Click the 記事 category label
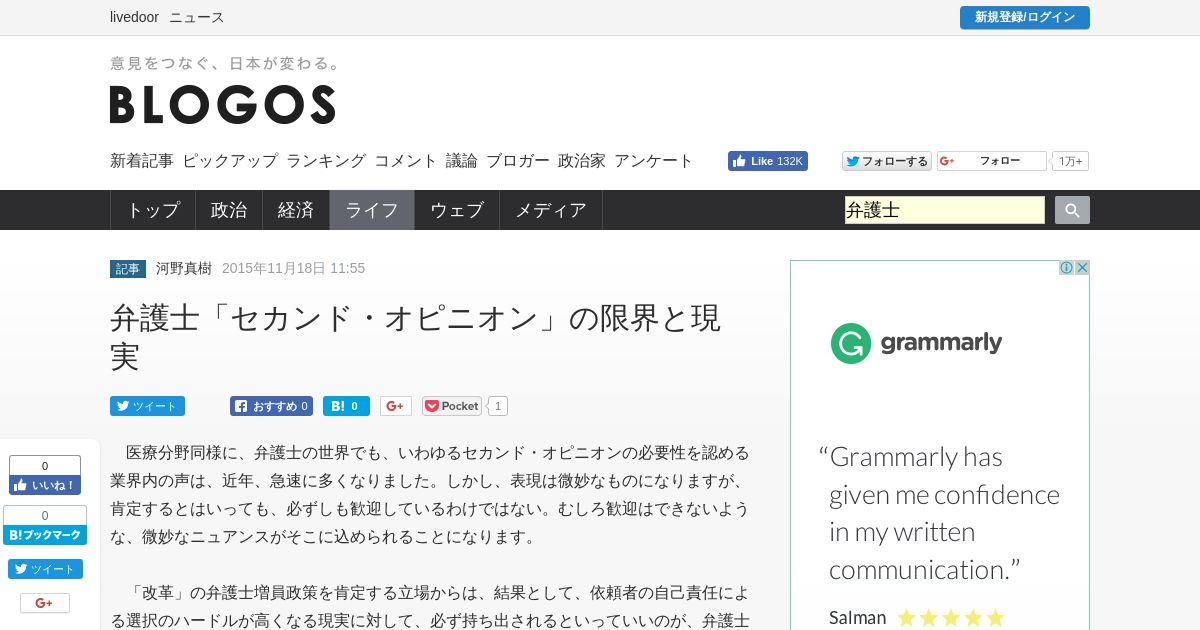This screenshot has height=630, width=1200. (x=128, y=269)
